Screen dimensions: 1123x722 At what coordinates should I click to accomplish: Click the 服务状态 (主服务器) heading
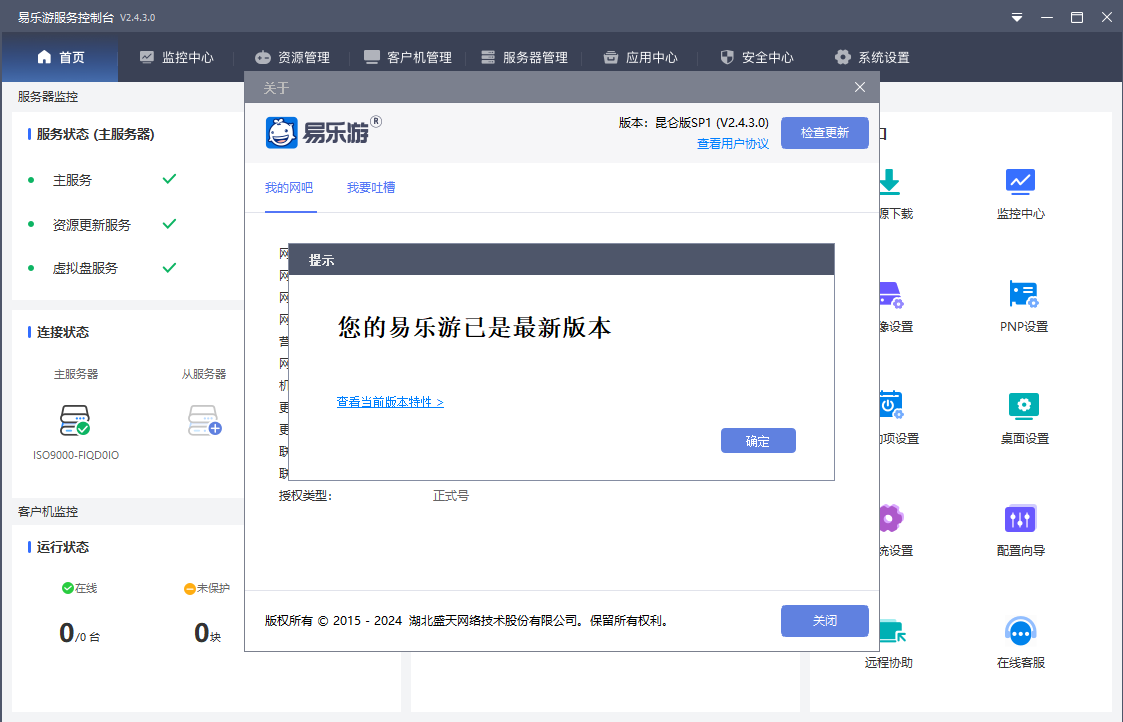coord(95,134)
